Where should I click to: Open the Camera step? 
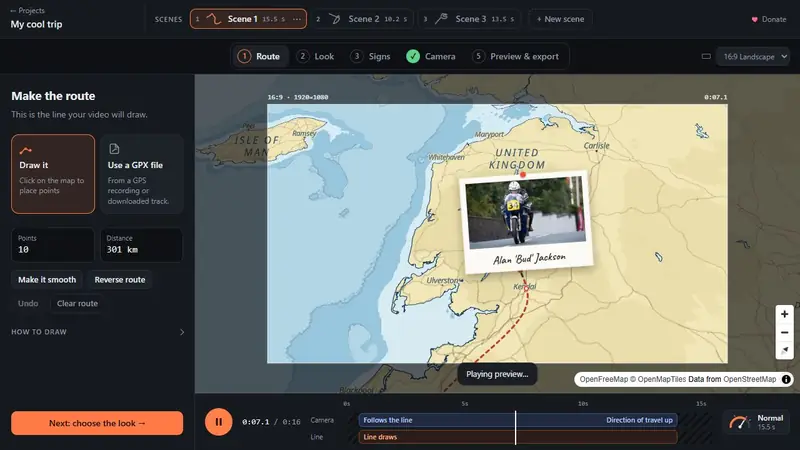click(431, 56)
